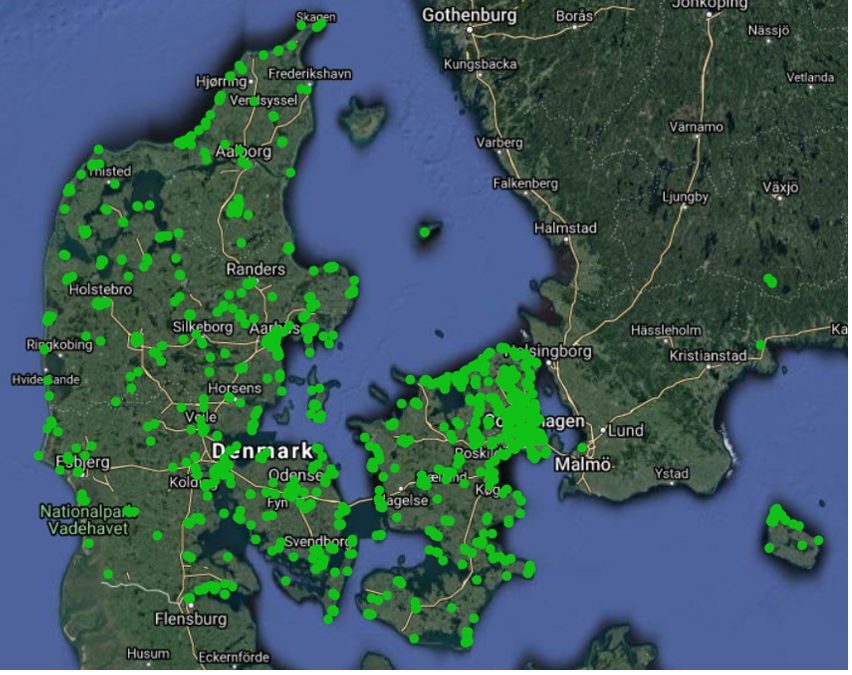The image size is (852, 675).
Task: Select the Randers label on the map
Action: tap(255, 269)
